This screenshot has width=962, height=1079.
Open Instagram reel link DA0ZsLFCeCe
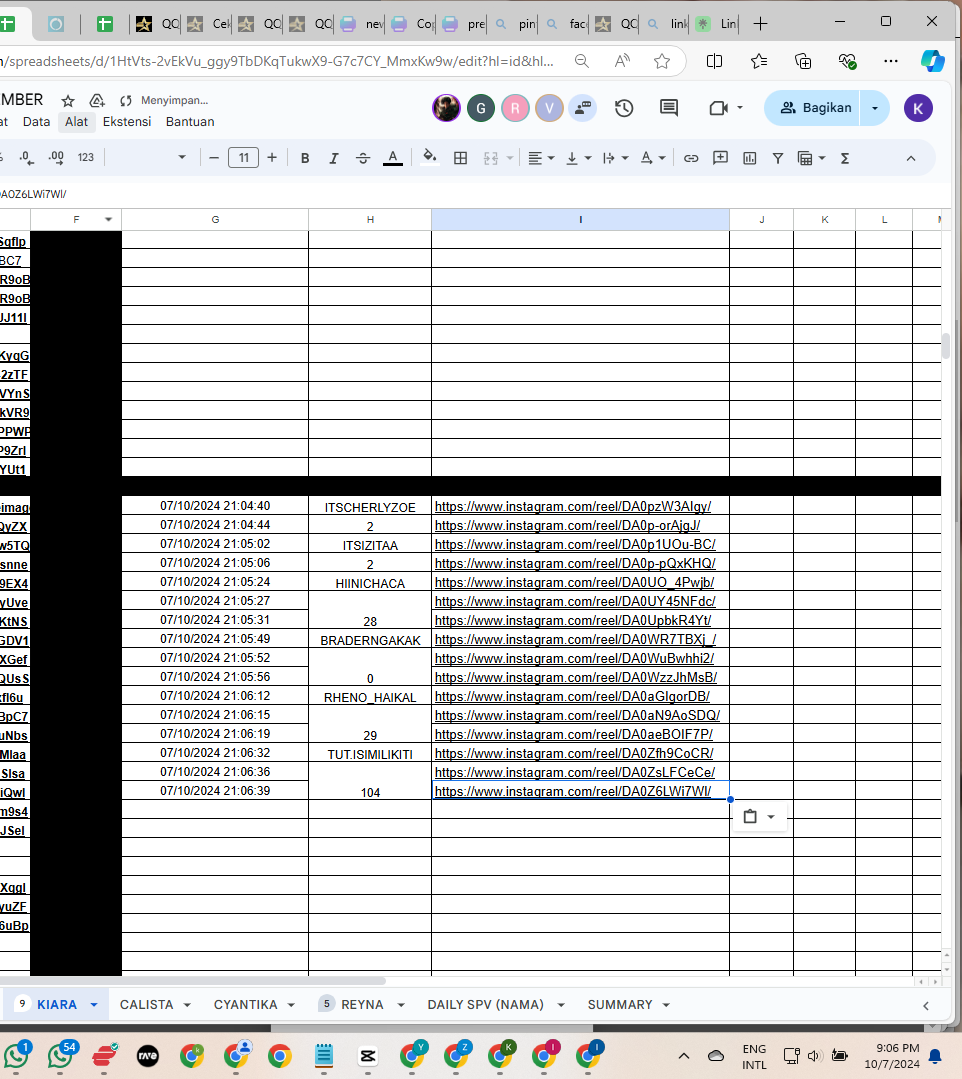click(575, 772)
